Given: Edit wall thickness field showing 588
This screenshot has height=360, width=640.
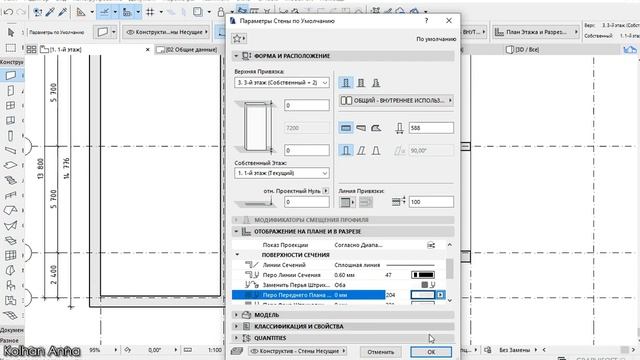Looking at the screenshot, I should 431,128.
